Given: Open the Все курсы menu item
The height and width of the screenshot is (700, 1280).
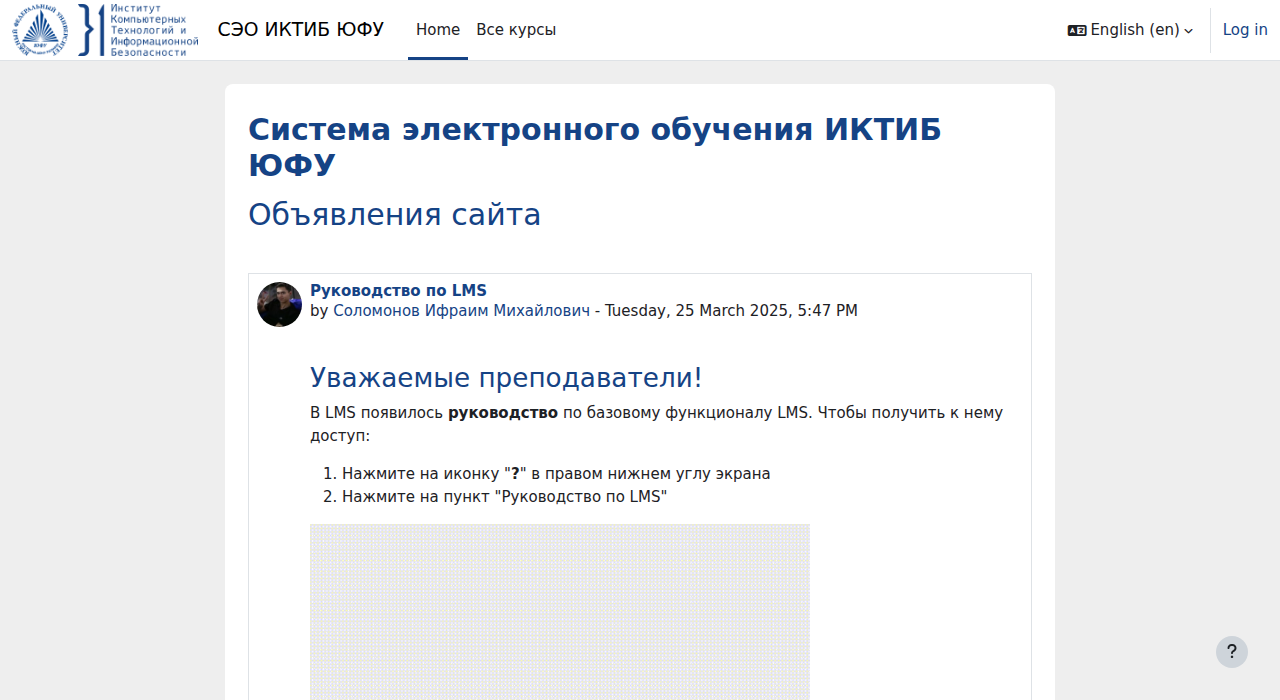Looking at the screenshot, I should 516,30.
